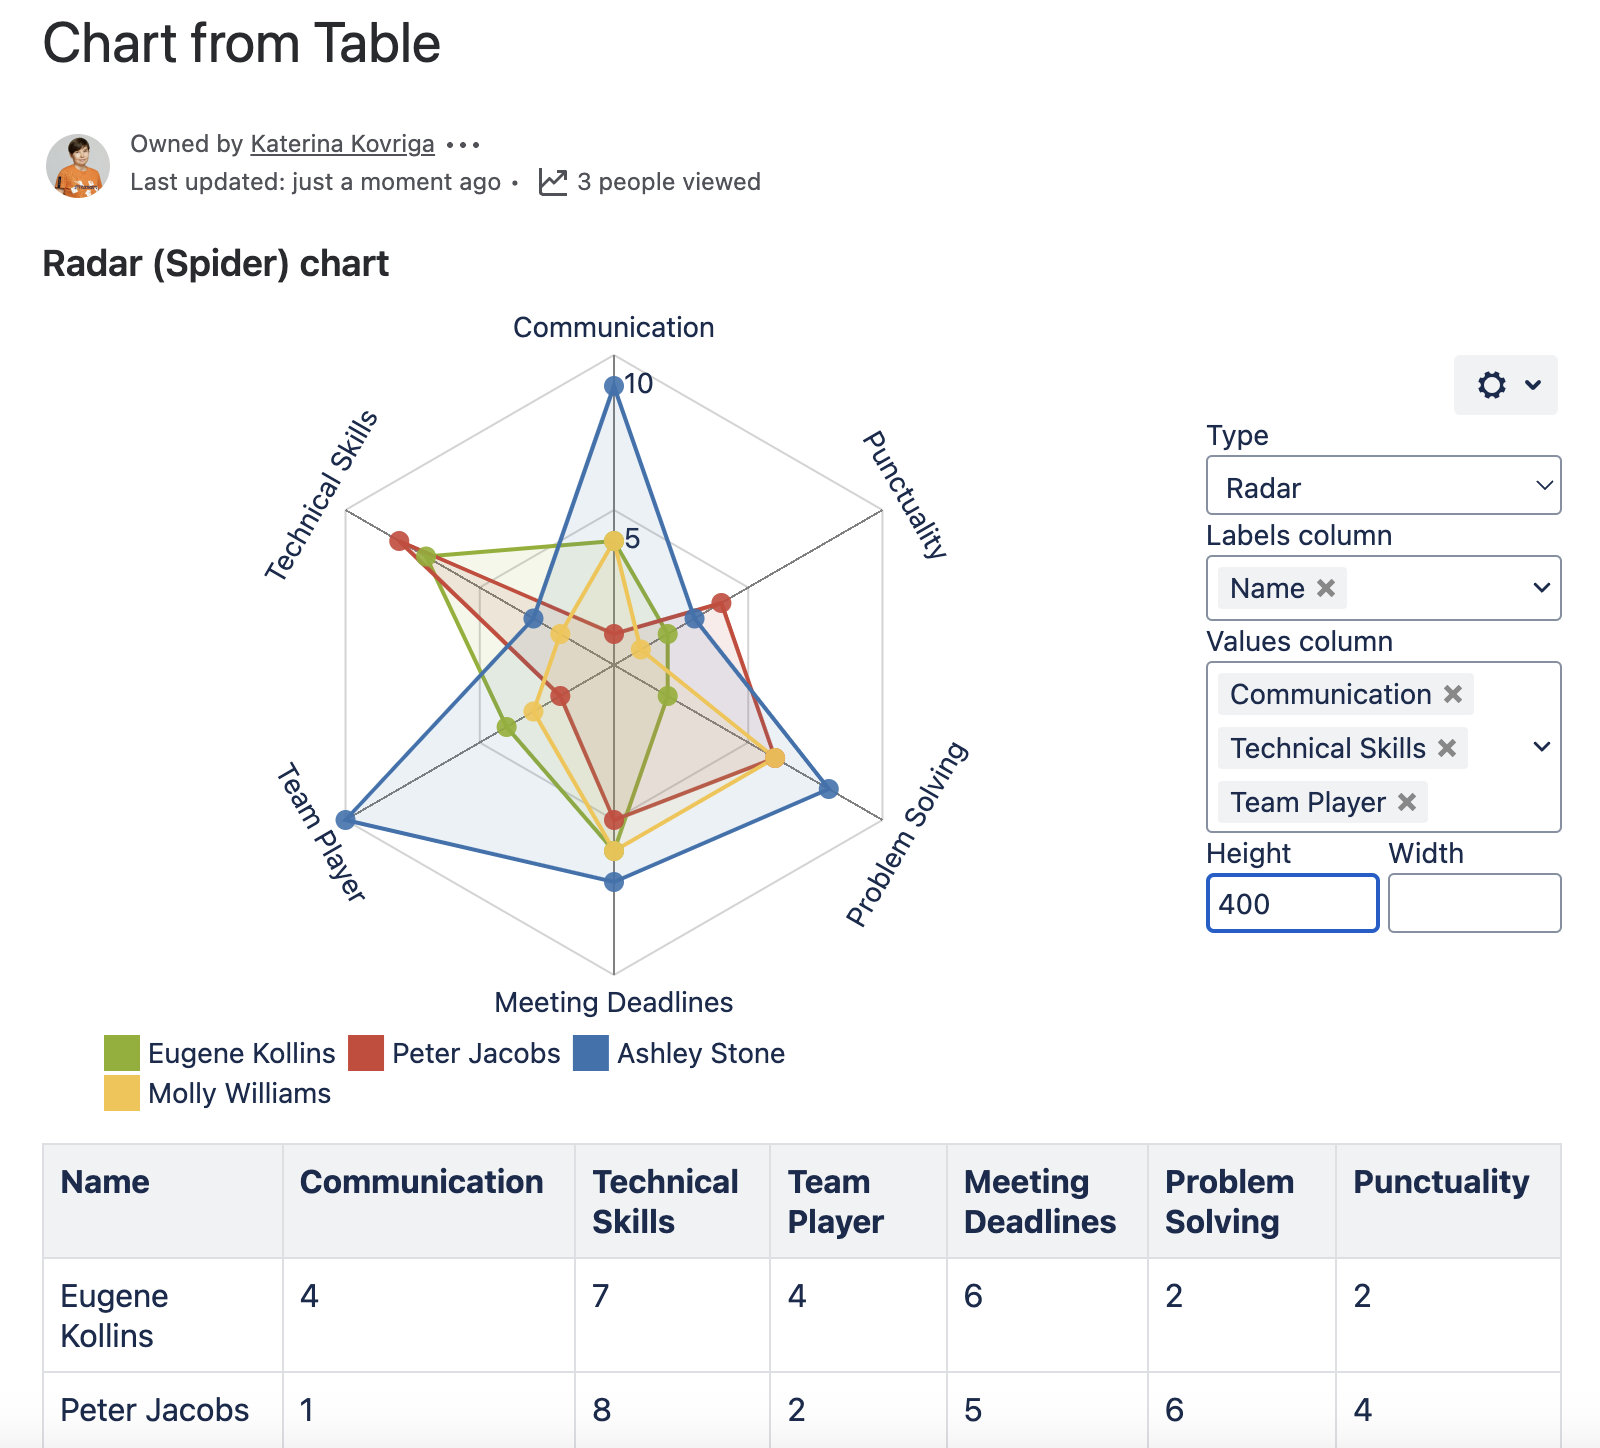This screenshot has width=1600, height=1448.
Task: Click the page views analytics icon
Action: tap(553, 182)
